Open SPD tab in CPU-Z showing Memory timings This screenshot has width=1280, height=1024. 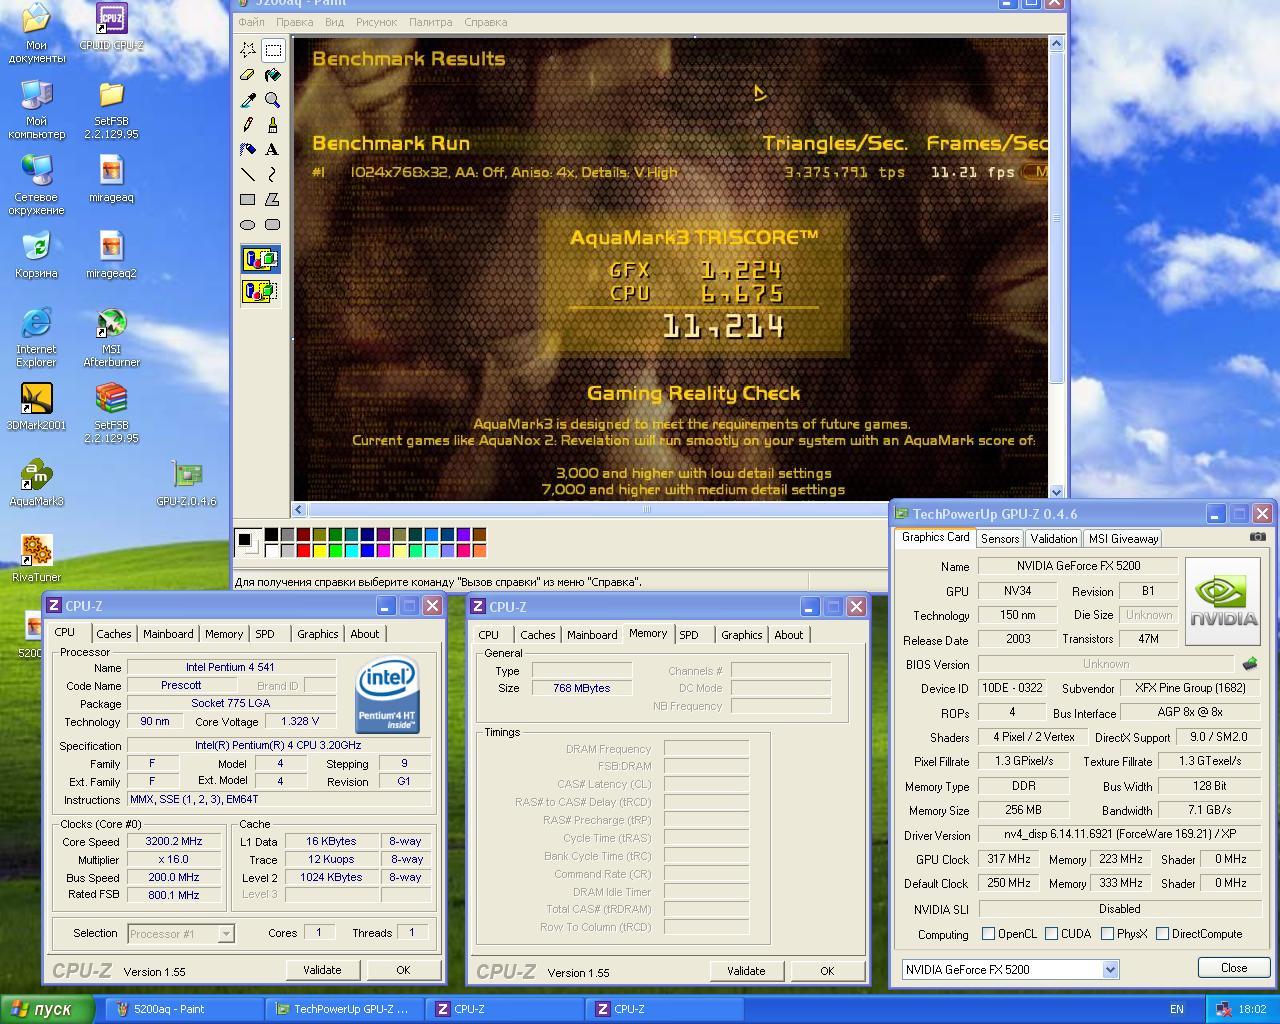pos(689,635)
